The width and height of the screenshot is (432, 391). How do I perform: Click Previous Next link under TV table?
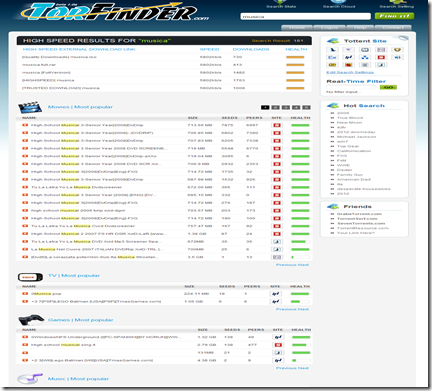coord(292,309)
